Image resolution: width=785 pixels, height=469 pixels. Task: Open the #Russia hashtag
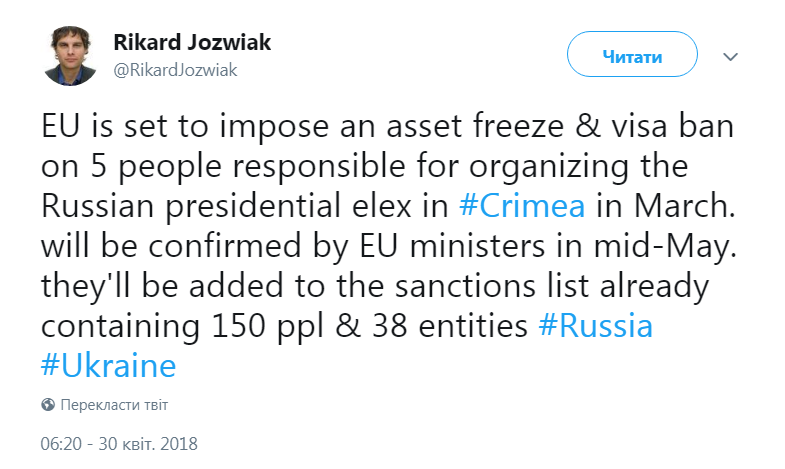pyautogui.click(x=596, y=327)
